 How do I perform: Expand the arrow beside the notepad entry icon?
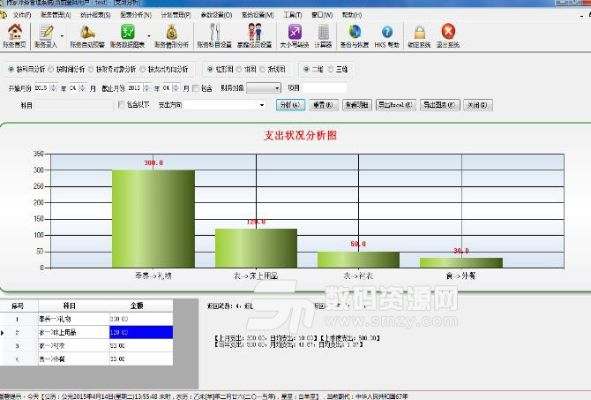[x=62, y=36]
